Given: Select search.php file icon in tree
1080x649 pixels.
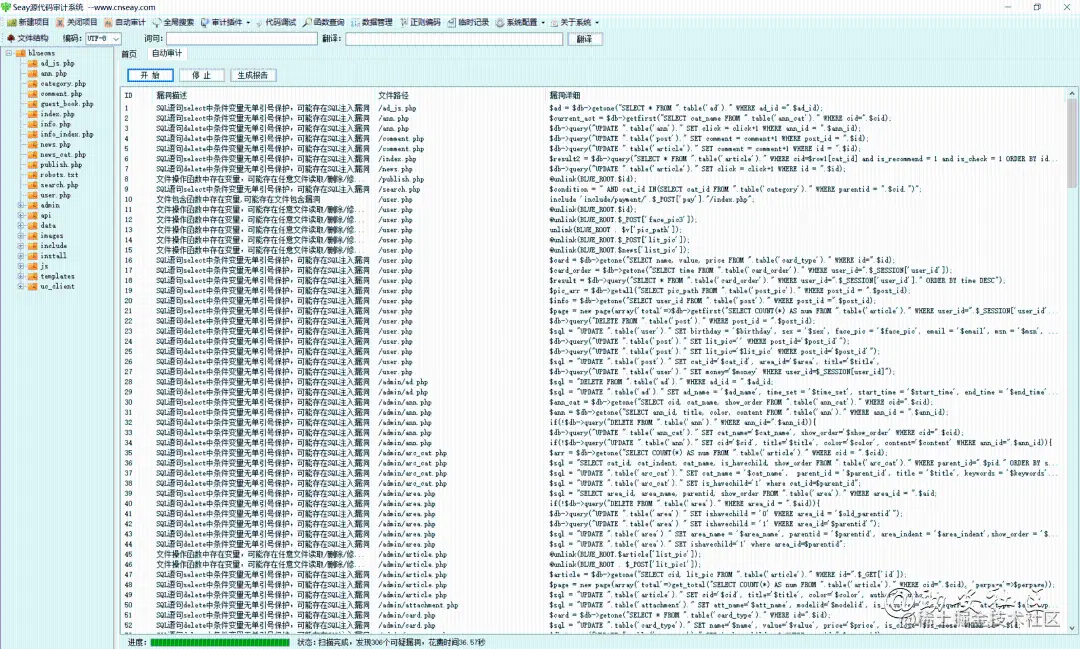Looking at the screenshot, I should click(32, 185).
